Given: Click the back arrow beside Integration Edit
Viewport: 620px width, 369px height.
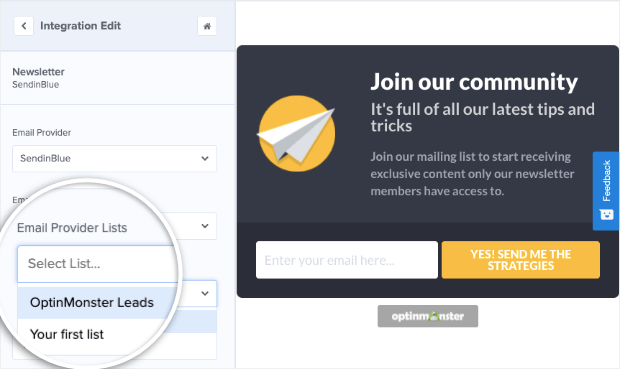Looking at the screenshot, I should pyautogui.click(x=24, y=26).
